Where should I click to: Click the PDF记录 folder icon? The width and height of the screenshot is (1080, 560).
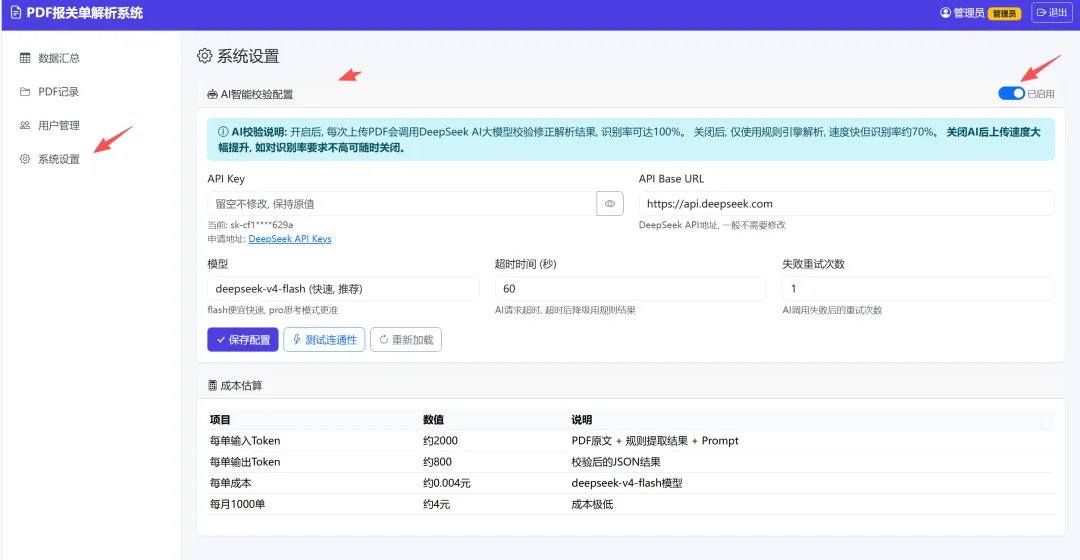click(25, 92)
